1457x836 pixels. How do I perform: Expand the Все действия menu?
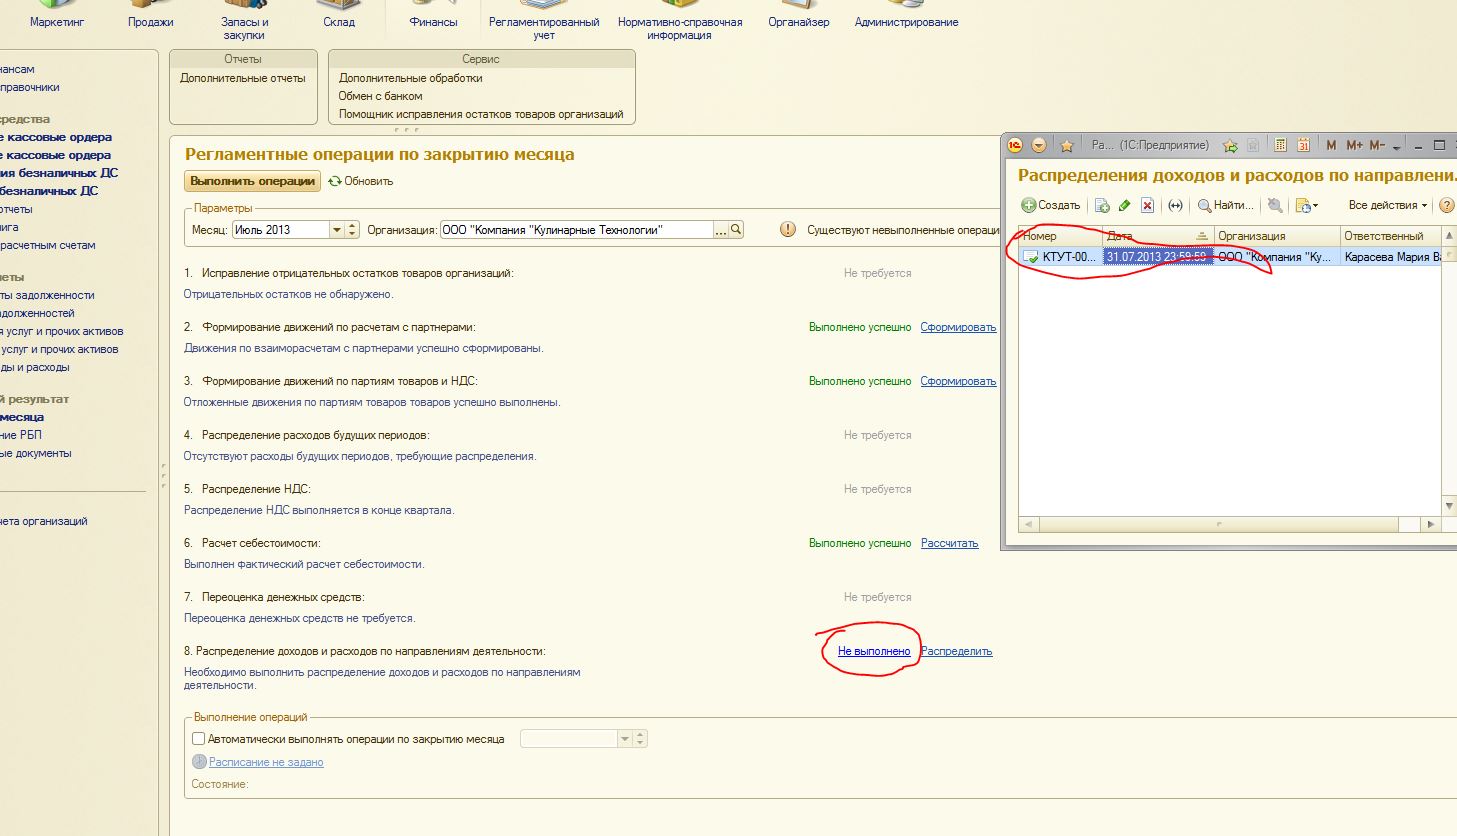point(1388,205)
